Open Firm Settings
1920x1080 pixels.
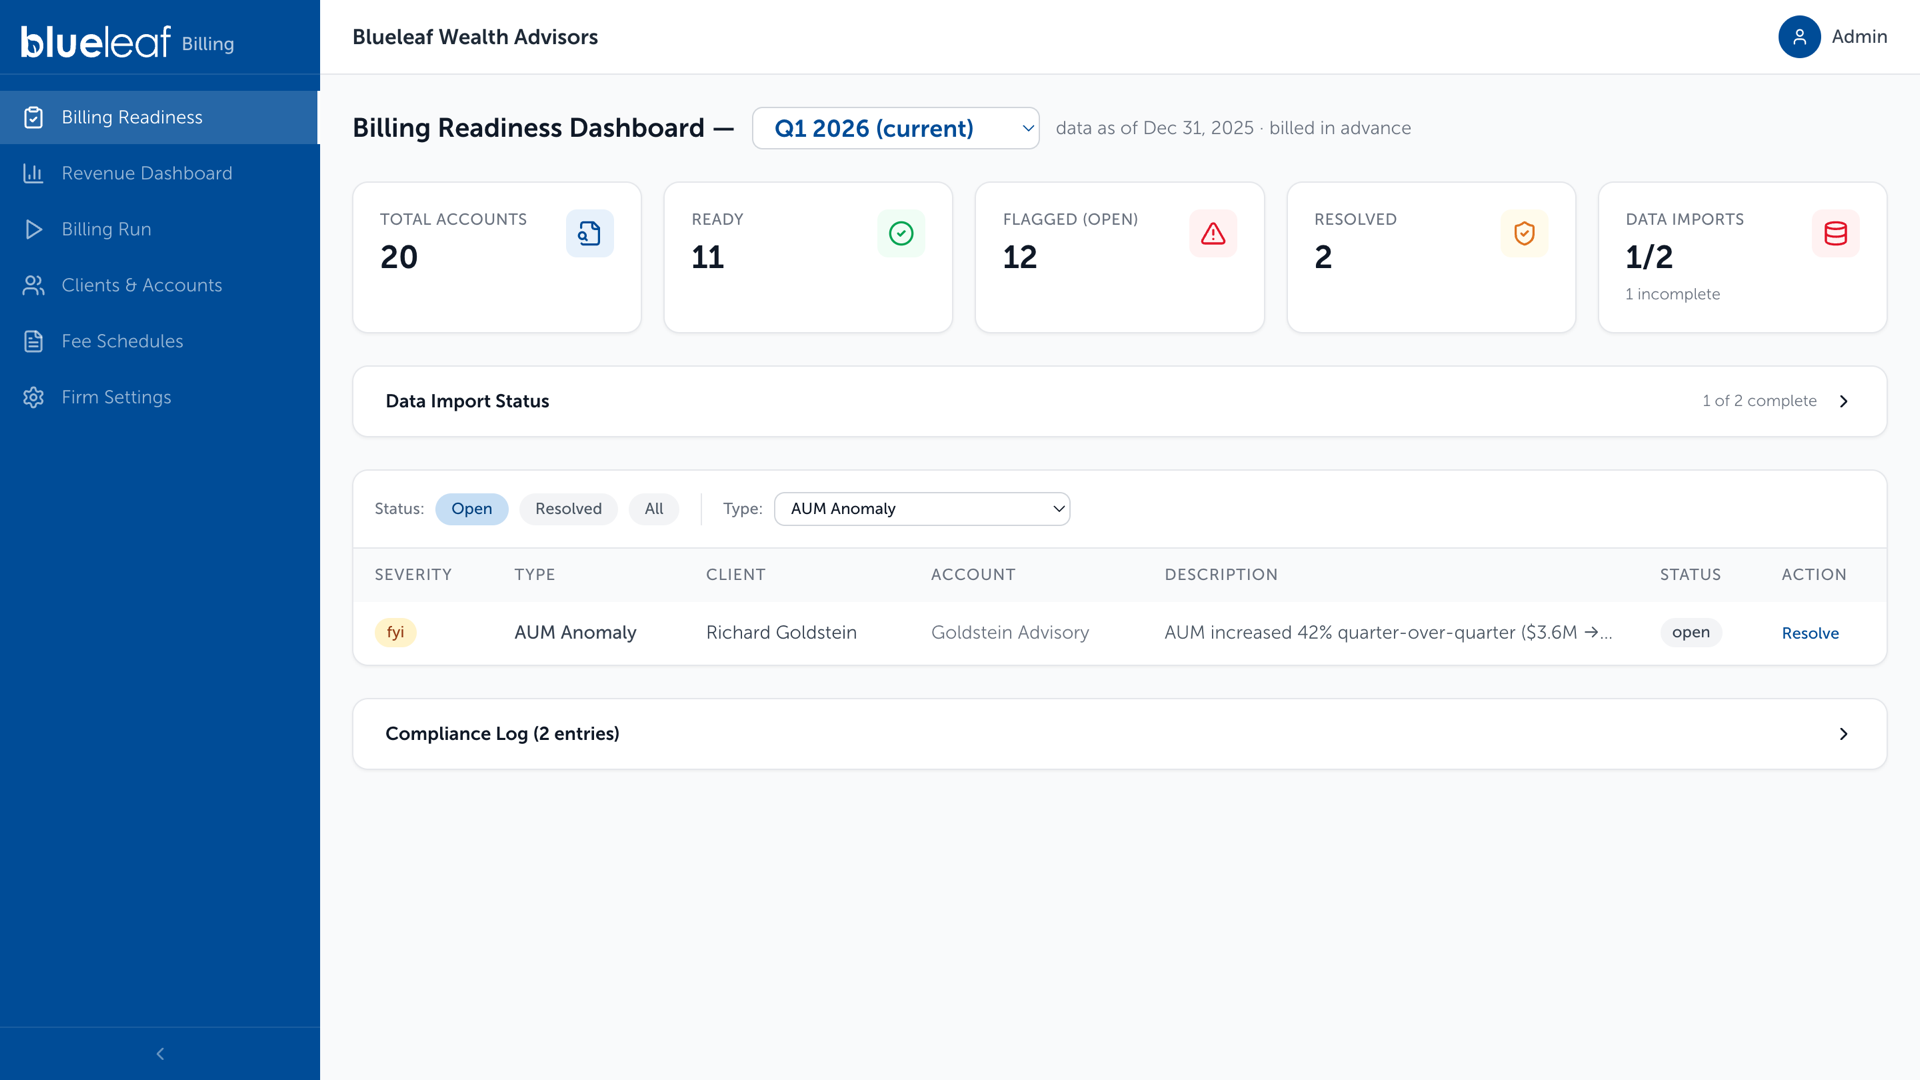[160, 397]
